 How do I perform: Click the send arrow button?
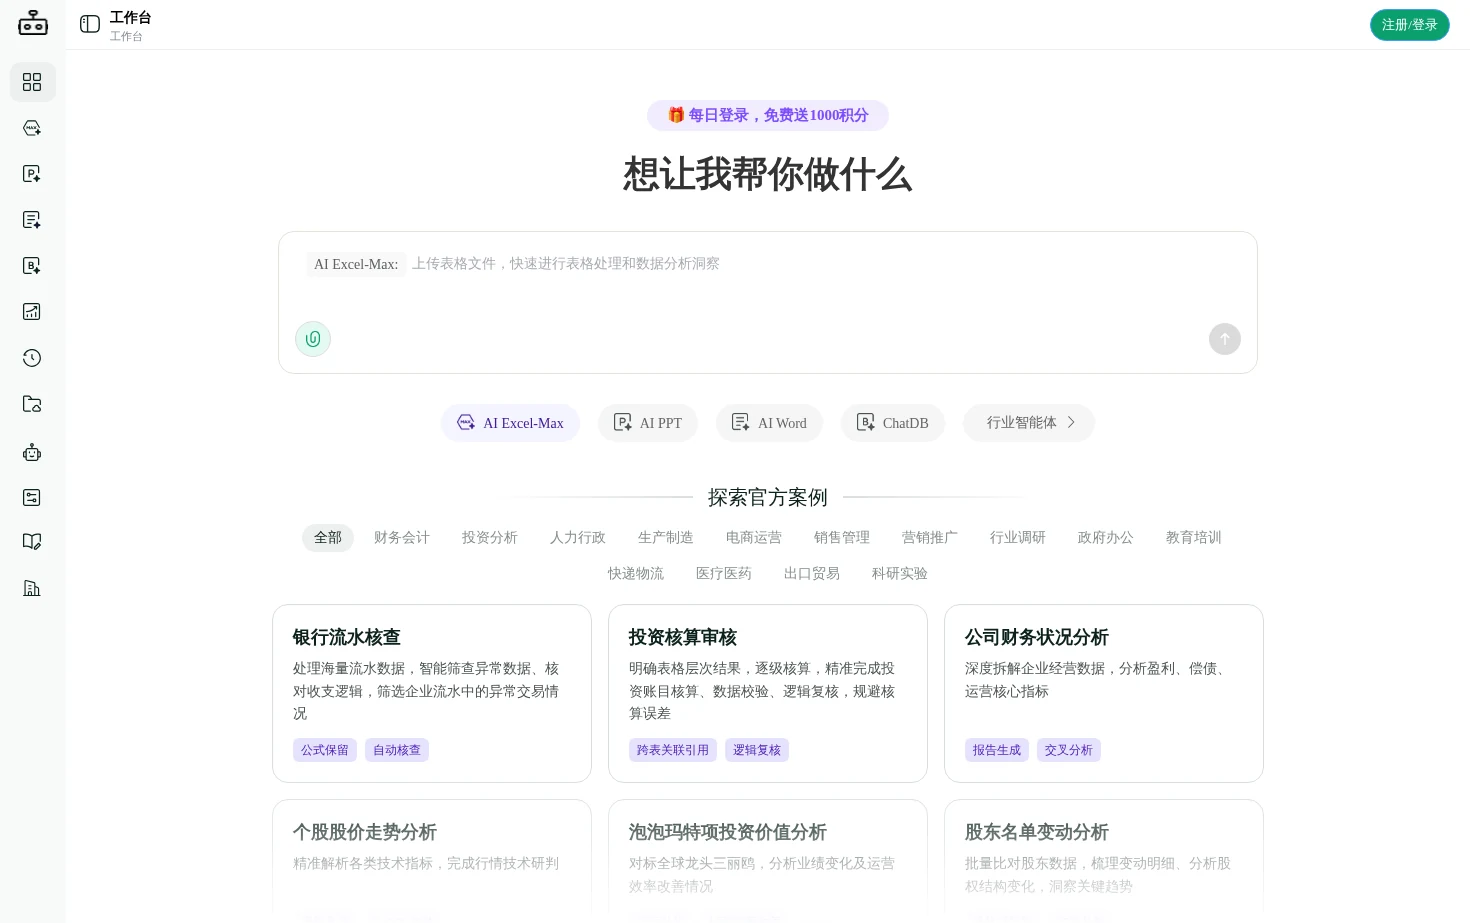[1225, 339]
